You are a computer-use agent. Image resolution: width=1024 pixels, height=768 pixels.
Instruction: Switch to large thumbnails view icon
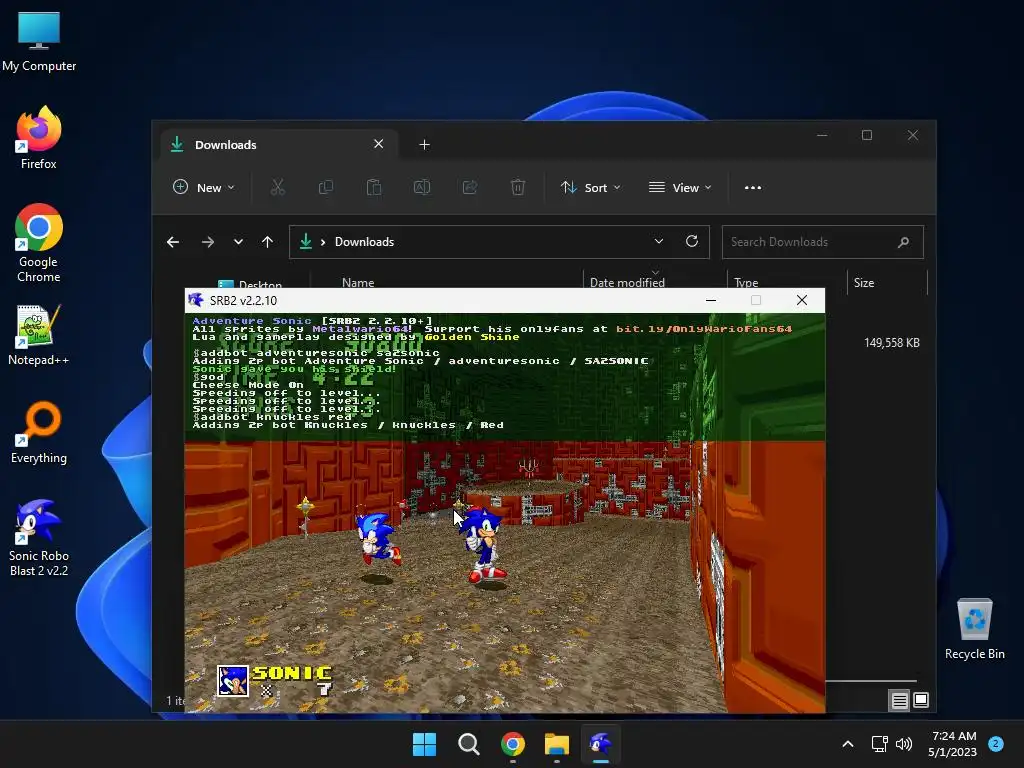coord(921,700)
